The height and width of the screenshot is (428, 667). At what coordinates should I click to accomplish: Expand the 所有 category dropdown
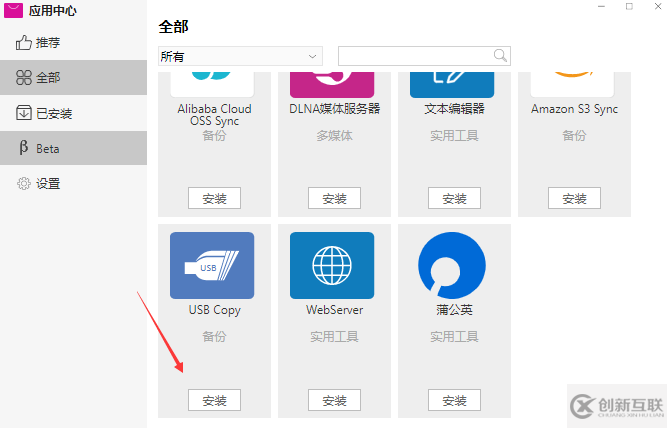click(x=240, y=56)
